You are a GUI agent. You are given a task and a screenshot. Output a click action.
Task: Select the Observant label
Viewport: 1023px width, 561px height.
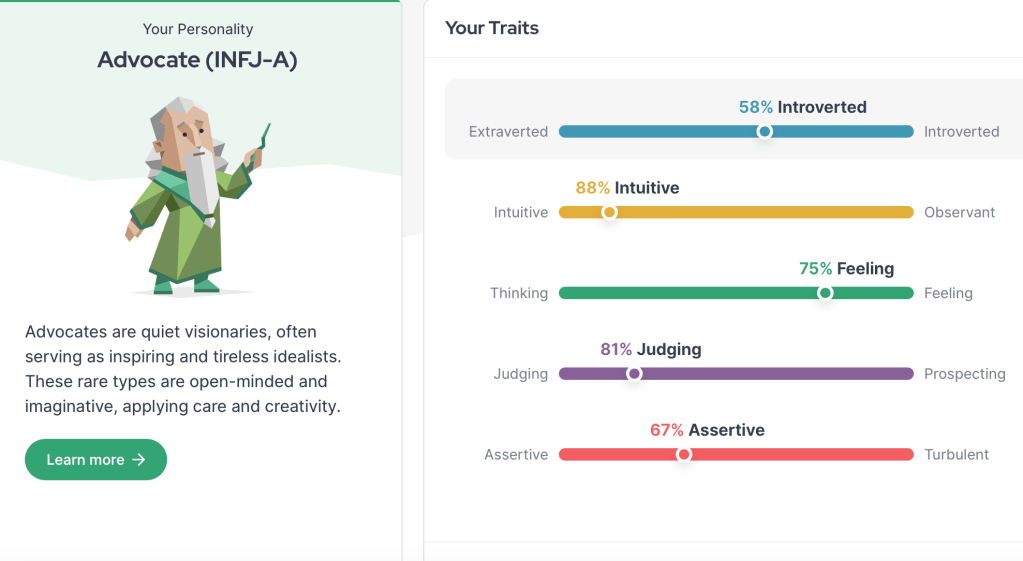[960, 212]
